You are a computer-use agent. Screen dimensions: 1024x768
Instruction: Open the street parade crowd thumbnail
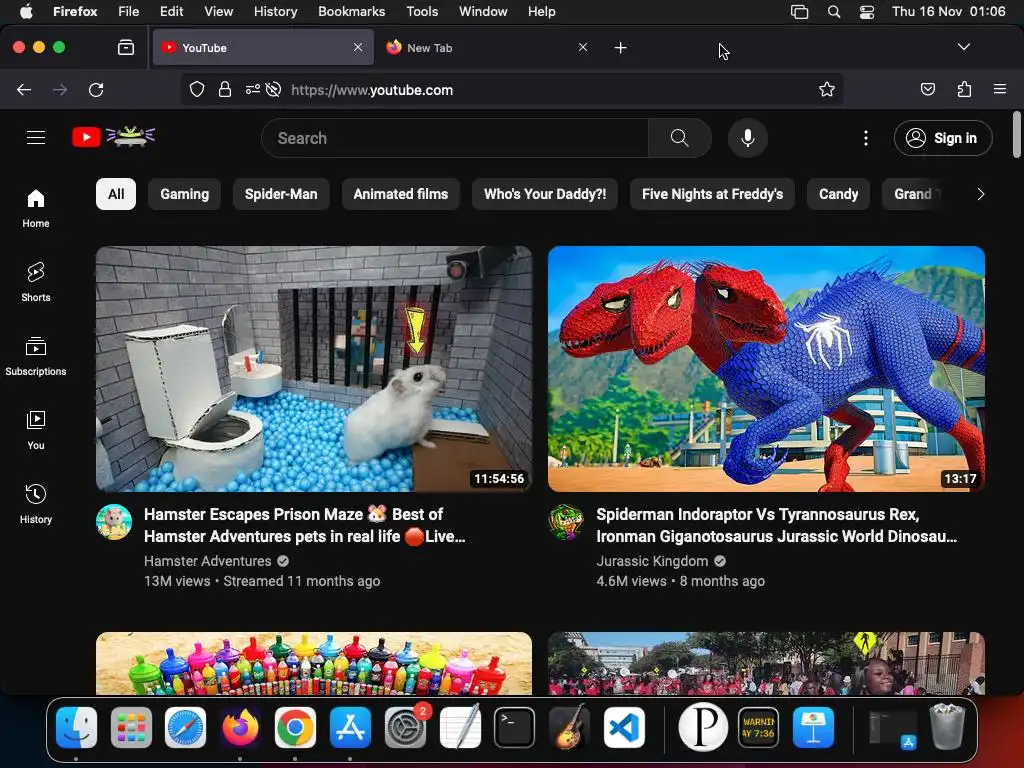tap(766, 664)
